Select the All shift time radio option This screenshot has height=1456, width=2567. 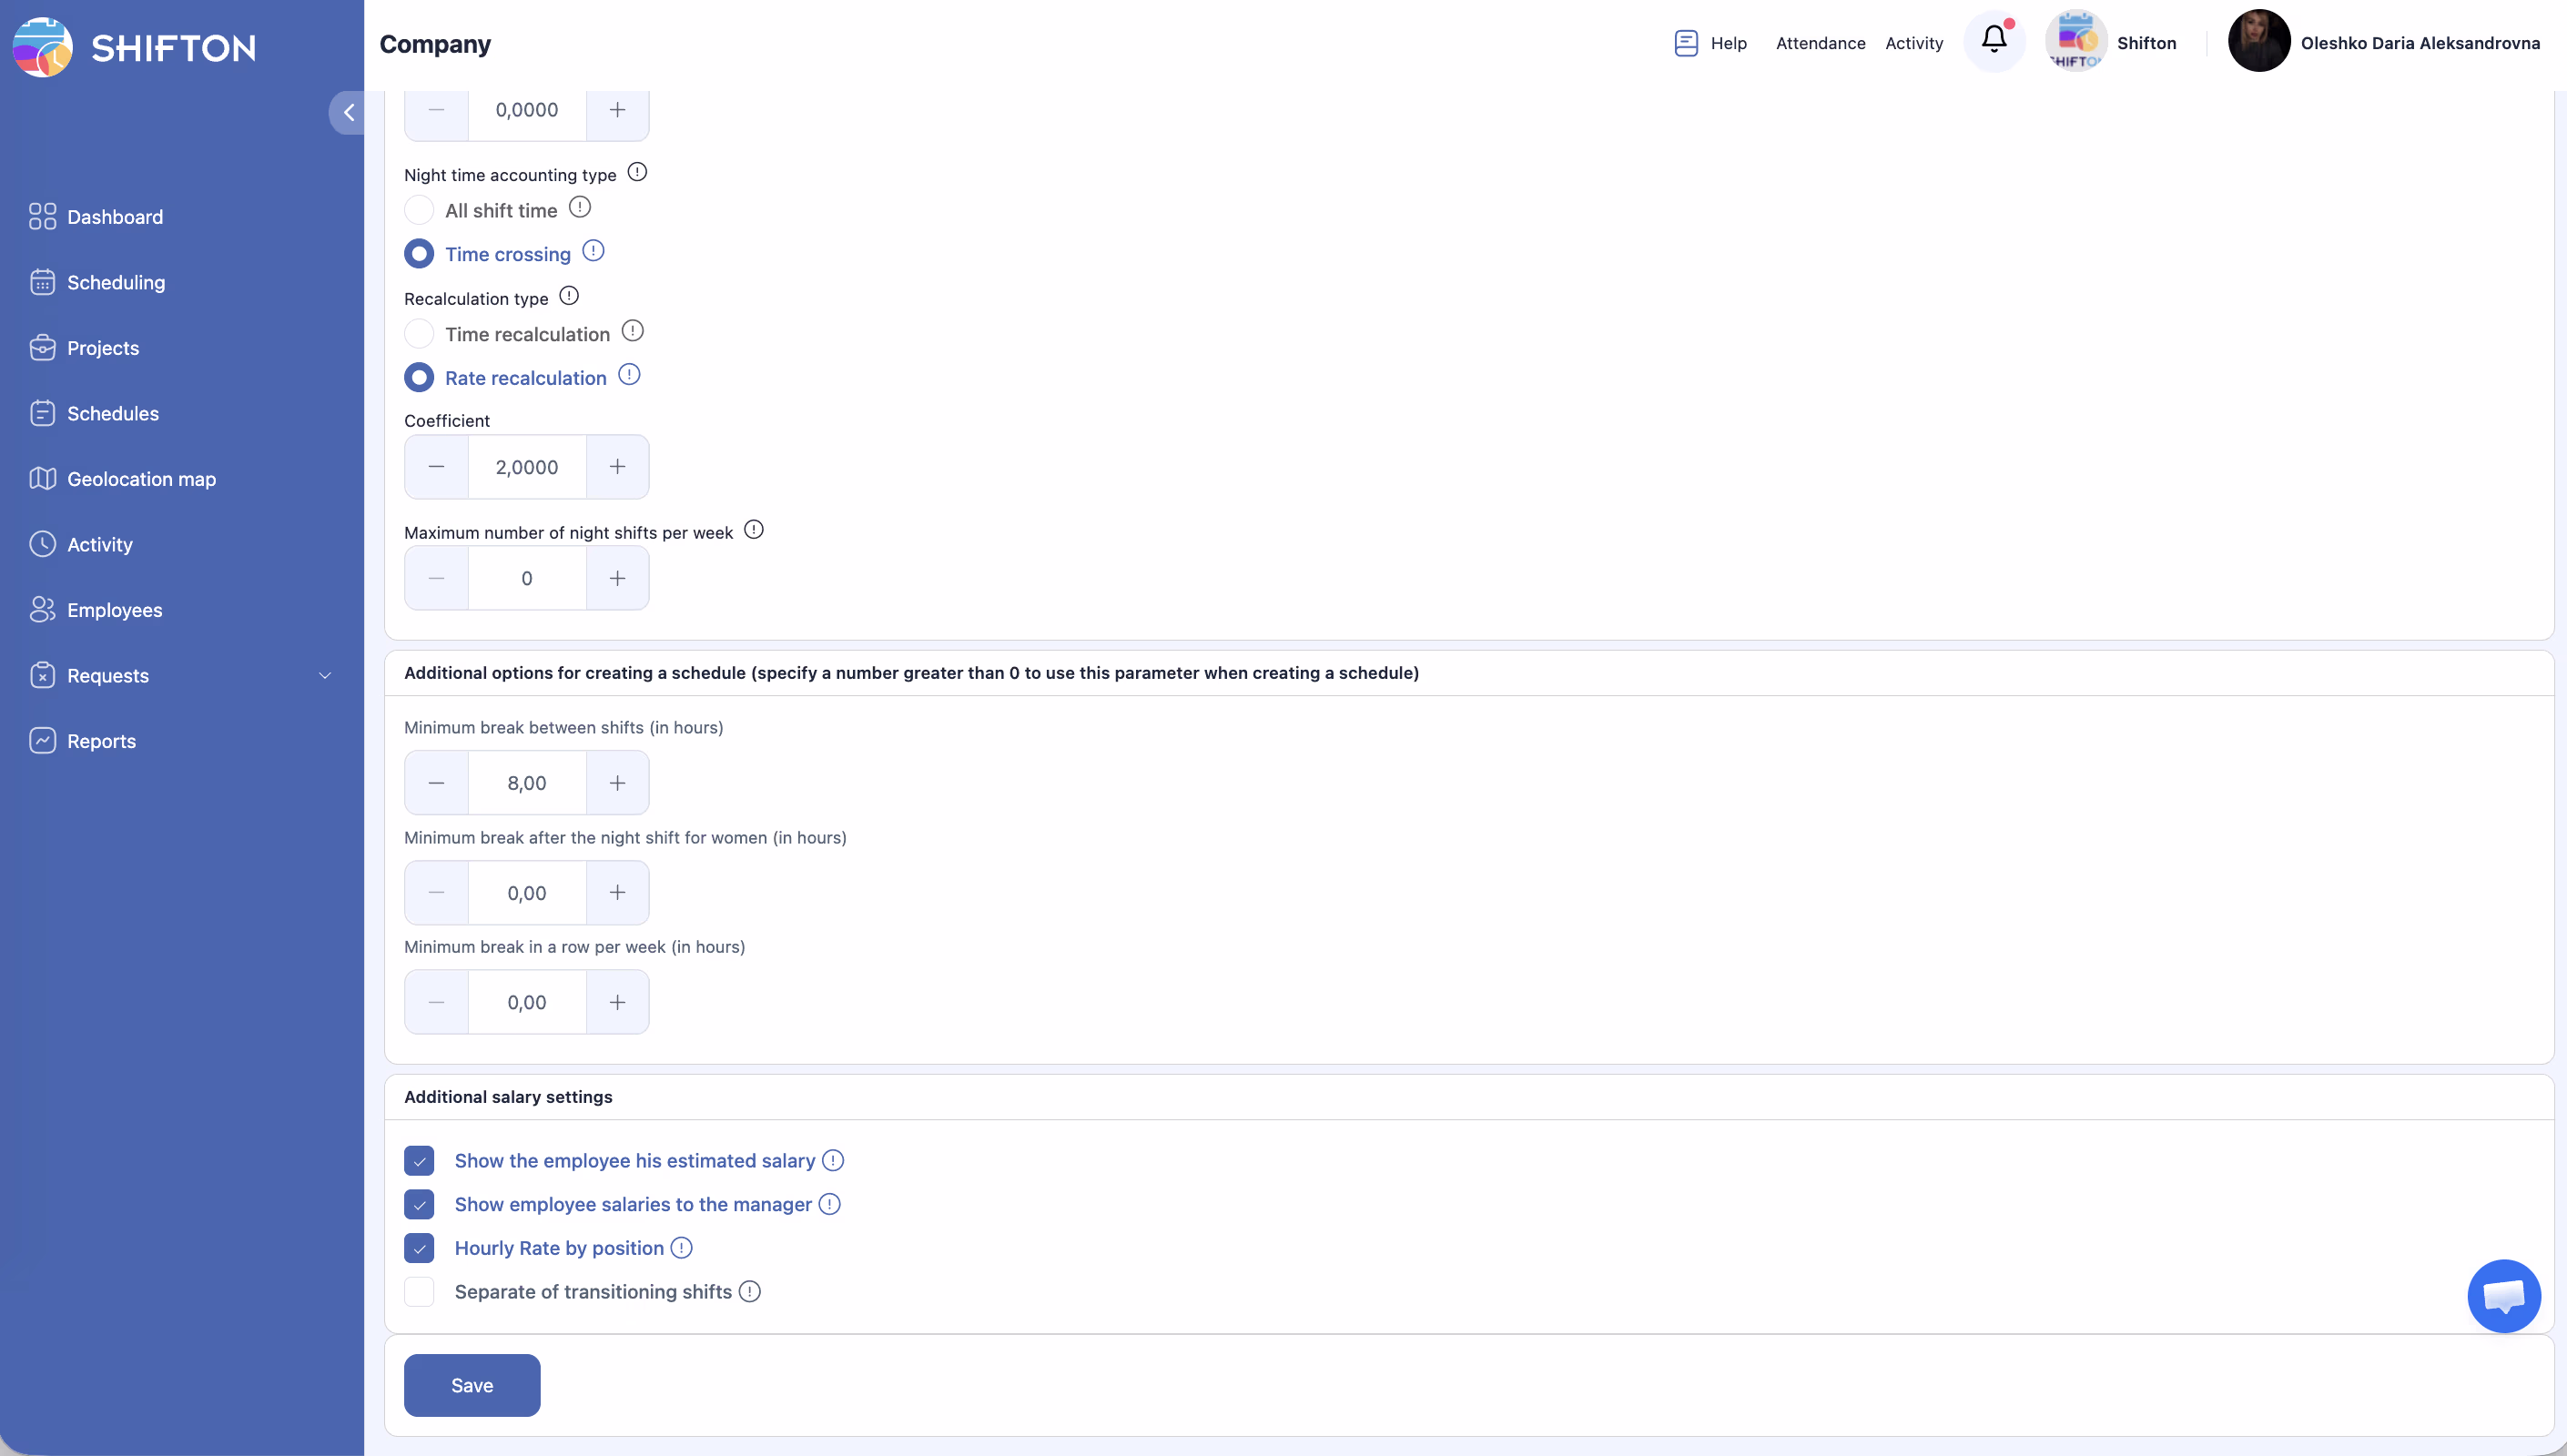pos(419,210)
